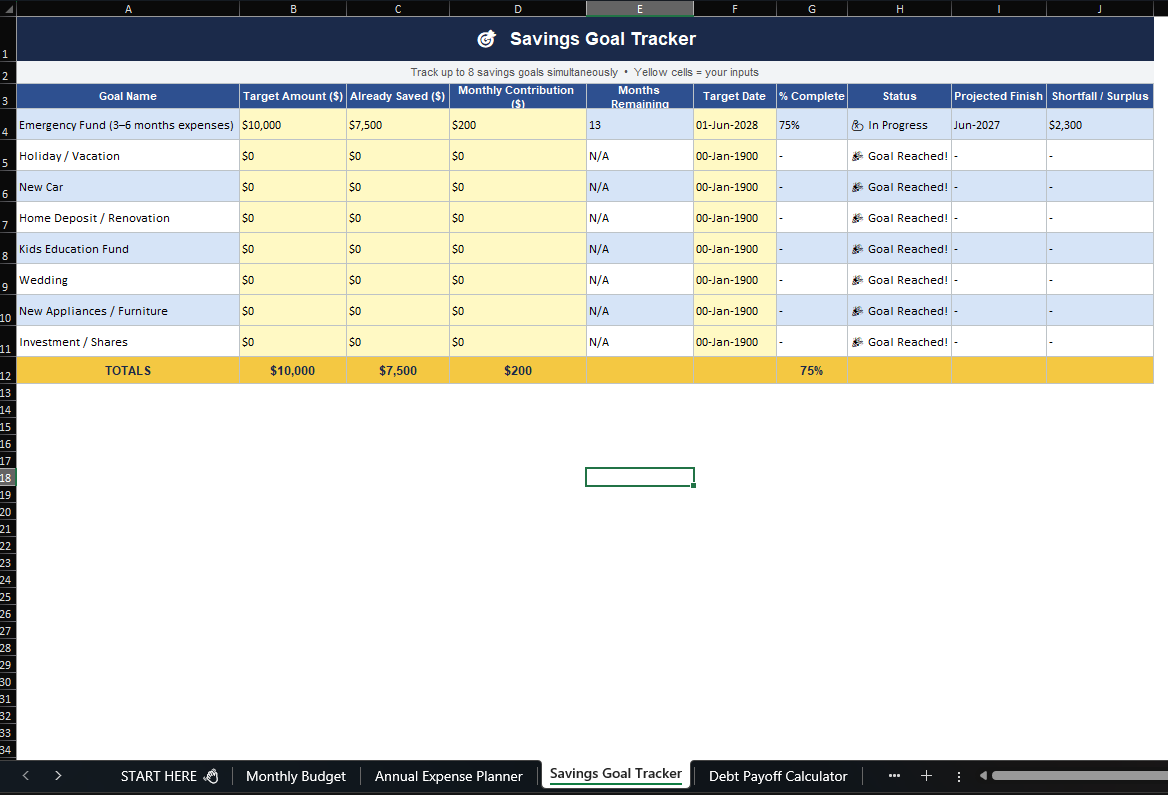Add a new sheet with plus button
The height and width of the screenshot is (795, 1168).
pos(926,776)
